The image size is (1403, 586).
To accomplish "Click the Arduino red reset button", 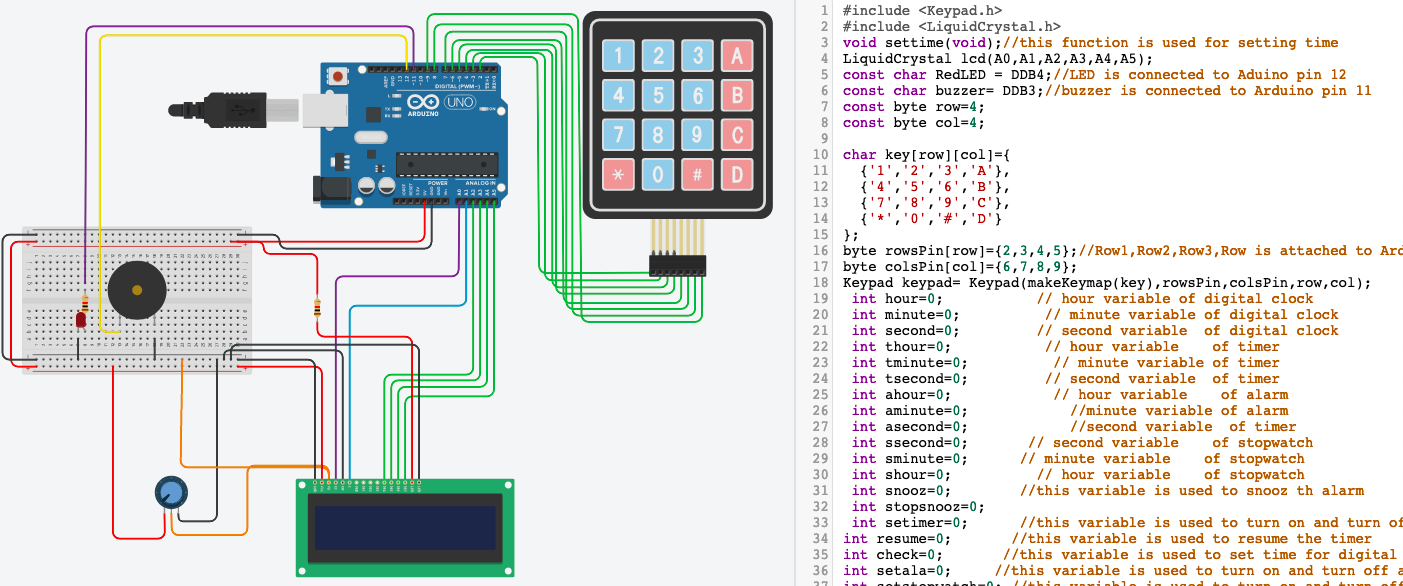I will [339, 76].
